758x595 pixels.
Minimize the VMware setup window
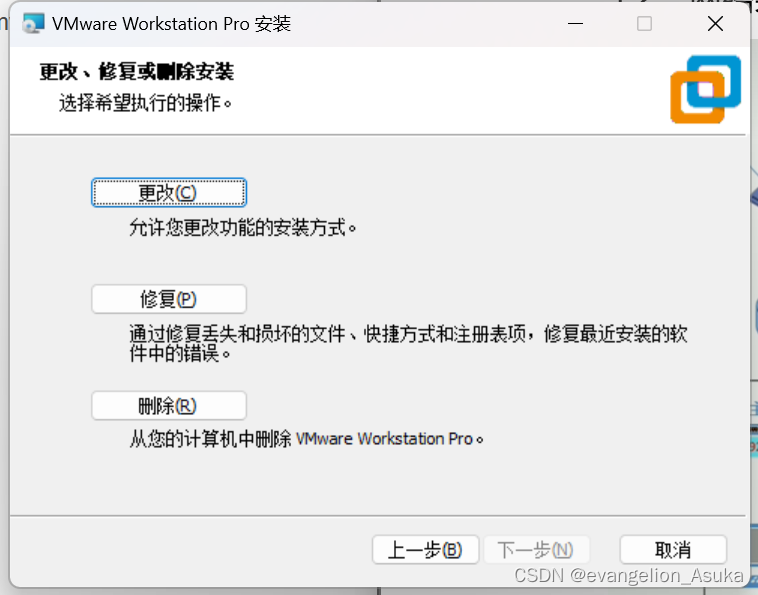coord(575,23)
